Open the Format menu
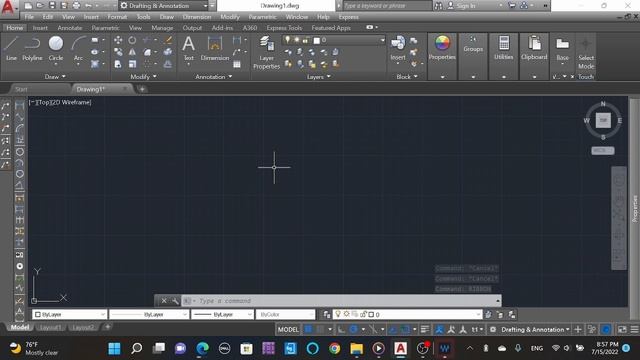Image resolution: width=640 pixels, height=360 pixels. pos(117,17)
